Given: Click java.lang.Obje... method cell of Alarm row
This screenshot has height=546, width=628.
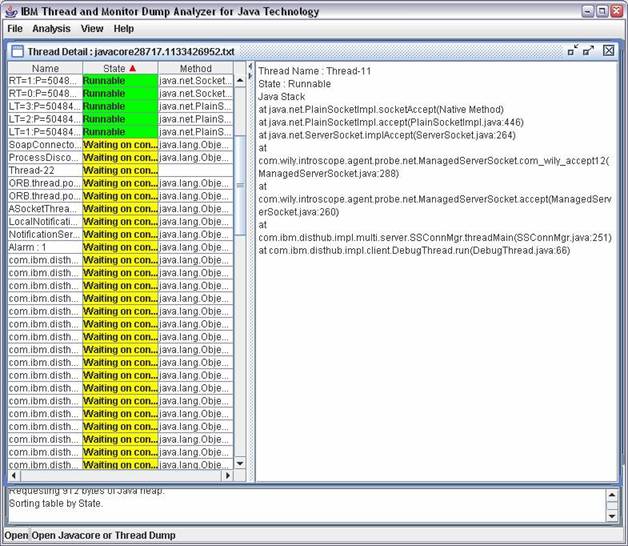Looking at the screenshot, I should click(x=195, y=247).
